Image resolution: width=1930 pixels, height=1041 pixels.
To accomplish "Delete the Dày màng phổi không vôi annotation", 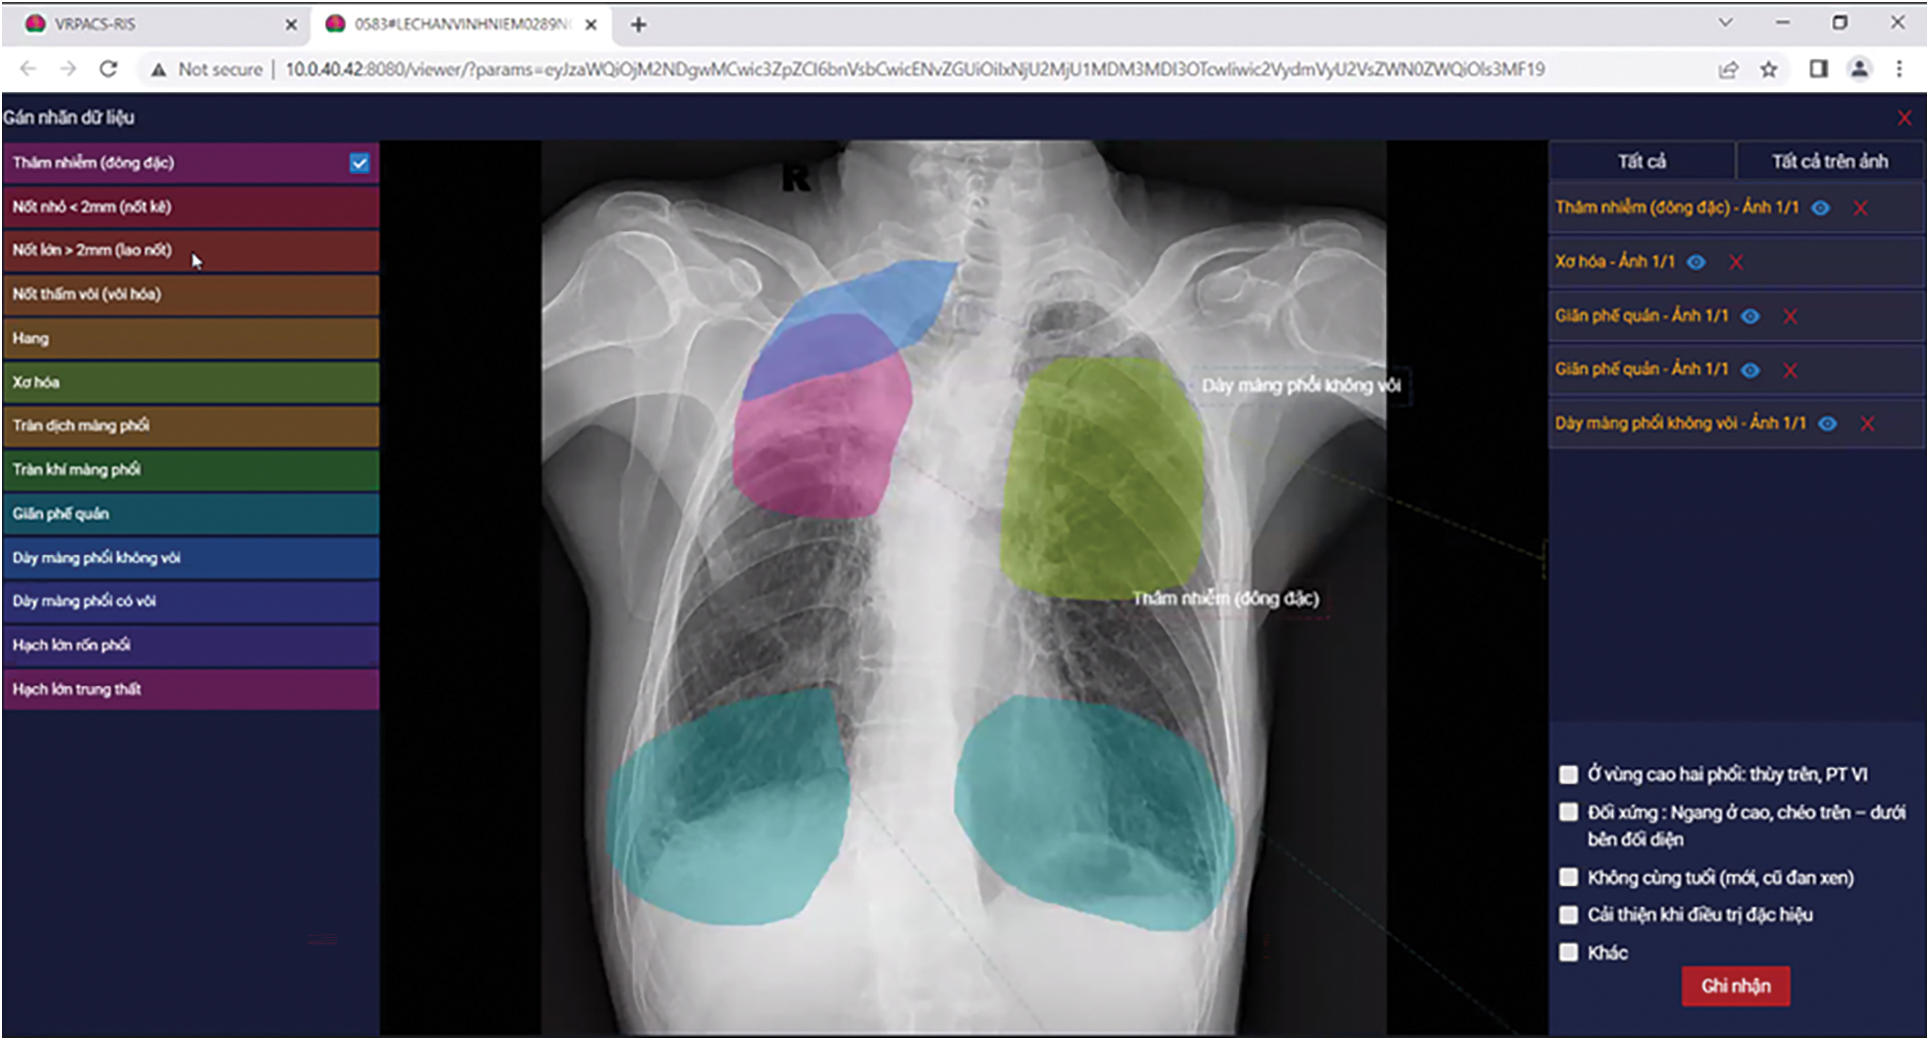I will (1867, 424).
